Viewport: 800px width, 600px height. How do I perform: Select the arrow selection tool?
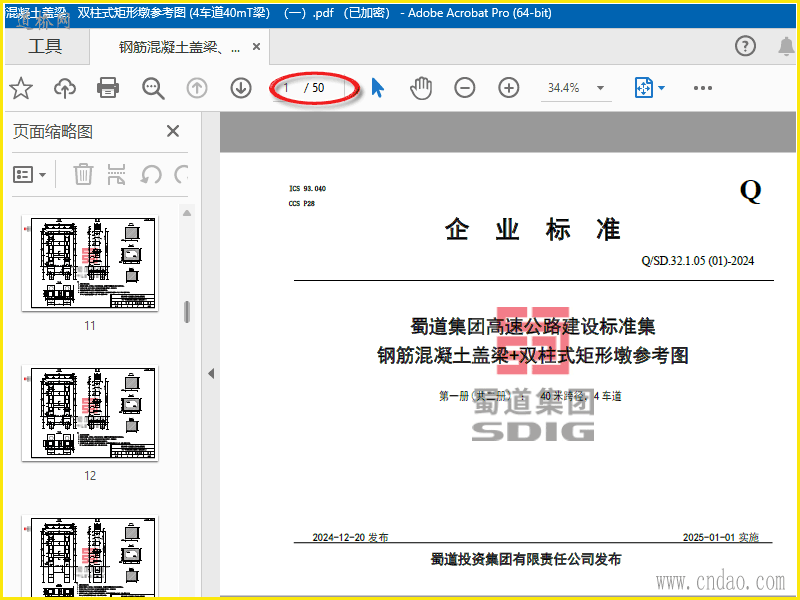tap(377, 88)
